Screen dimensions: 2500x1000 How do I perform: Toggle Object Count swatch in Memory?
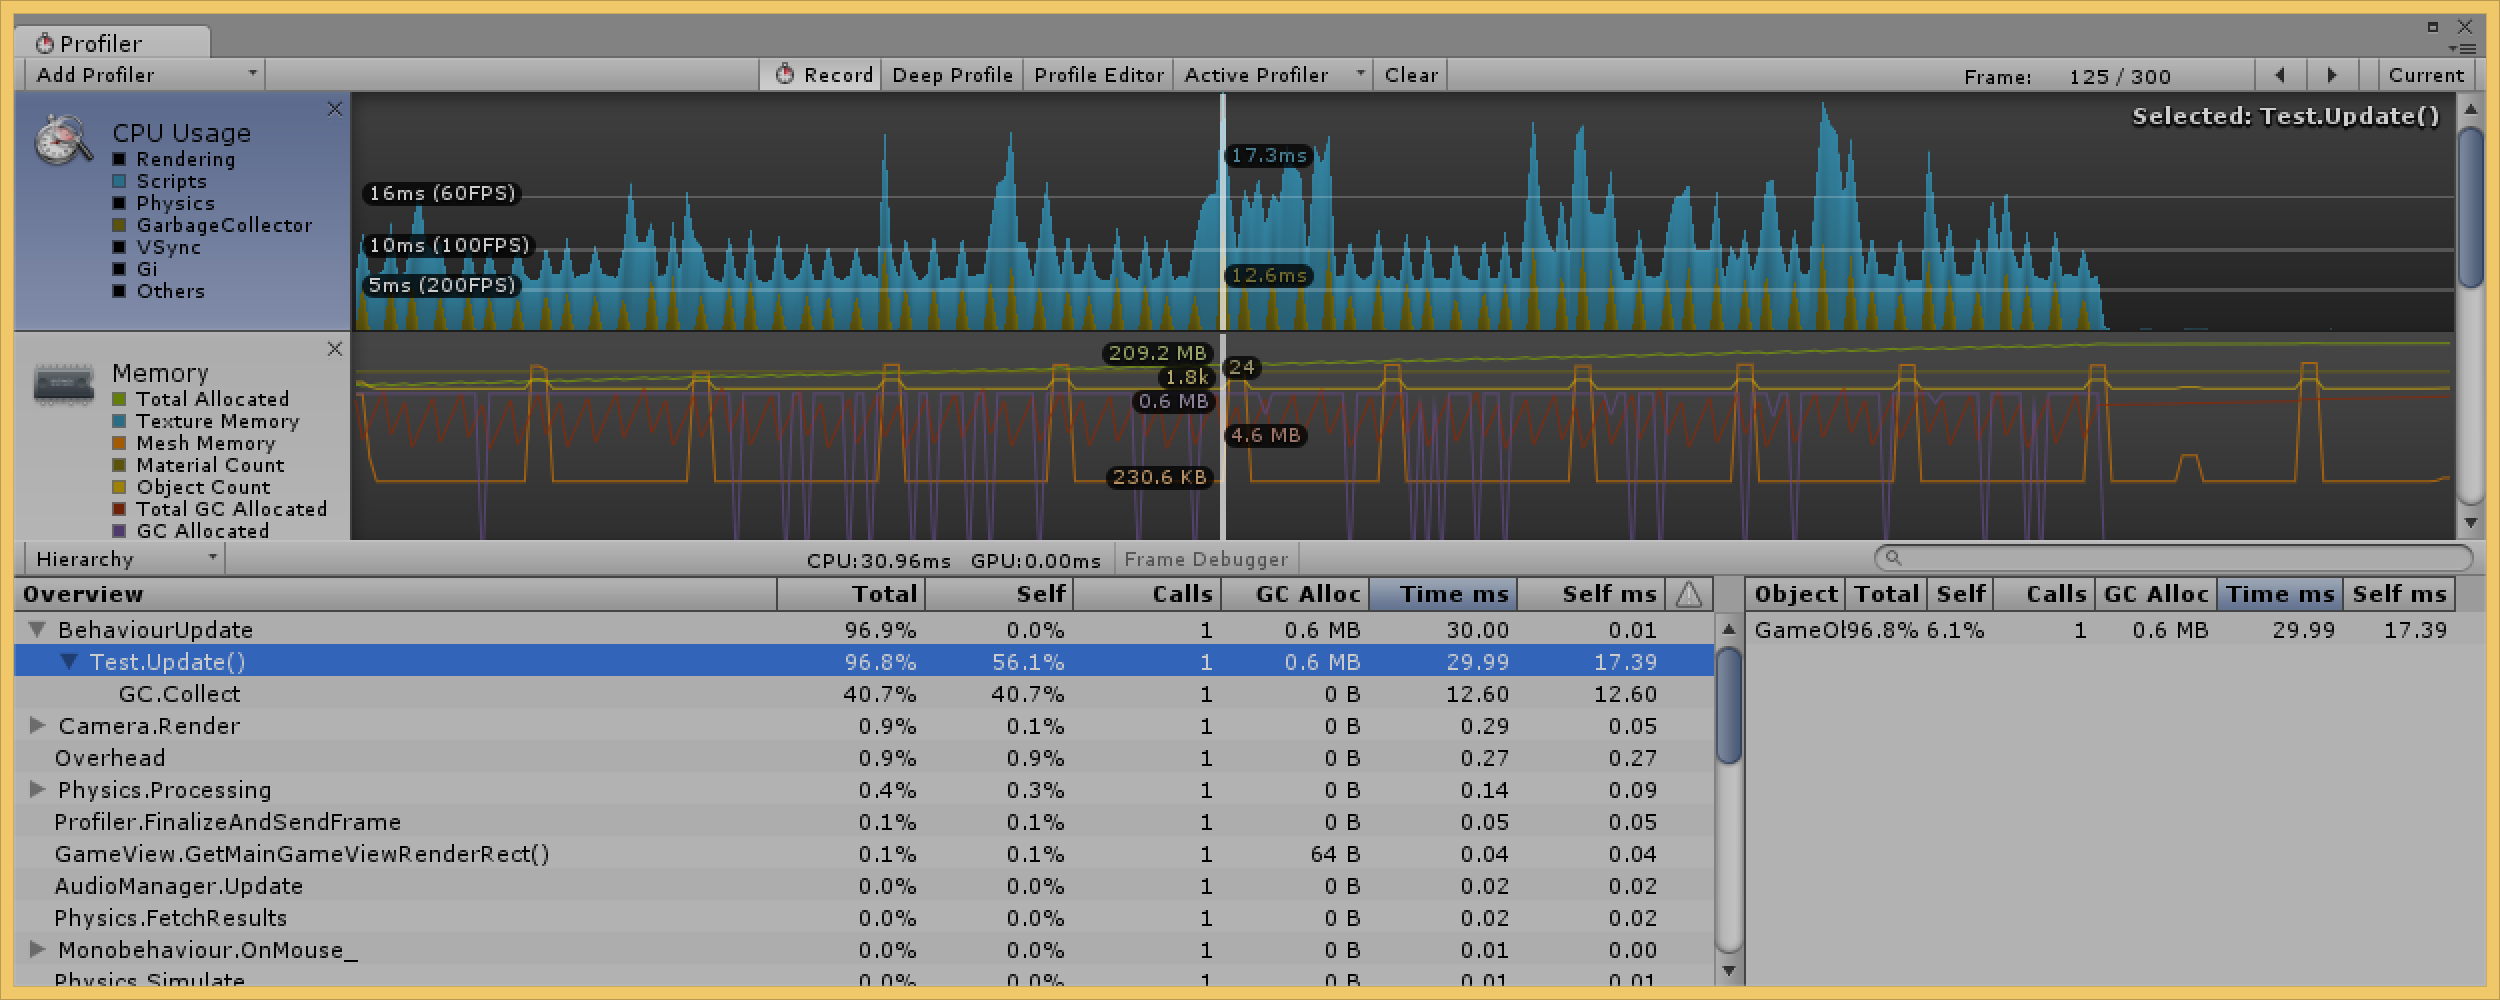coord(119,487)
